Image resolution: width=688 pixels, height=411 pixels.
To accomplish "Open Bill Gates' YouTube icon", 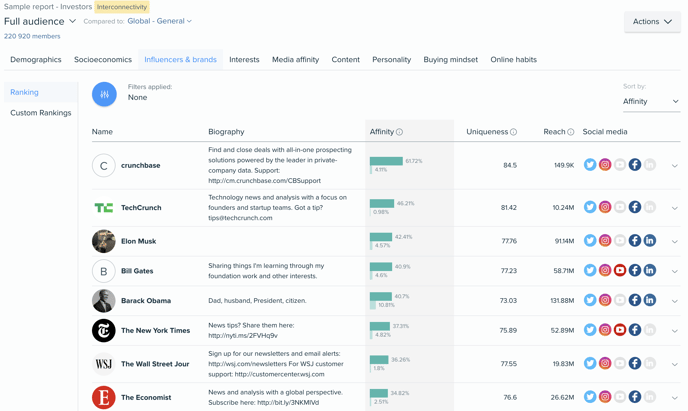I will (620, 270).
